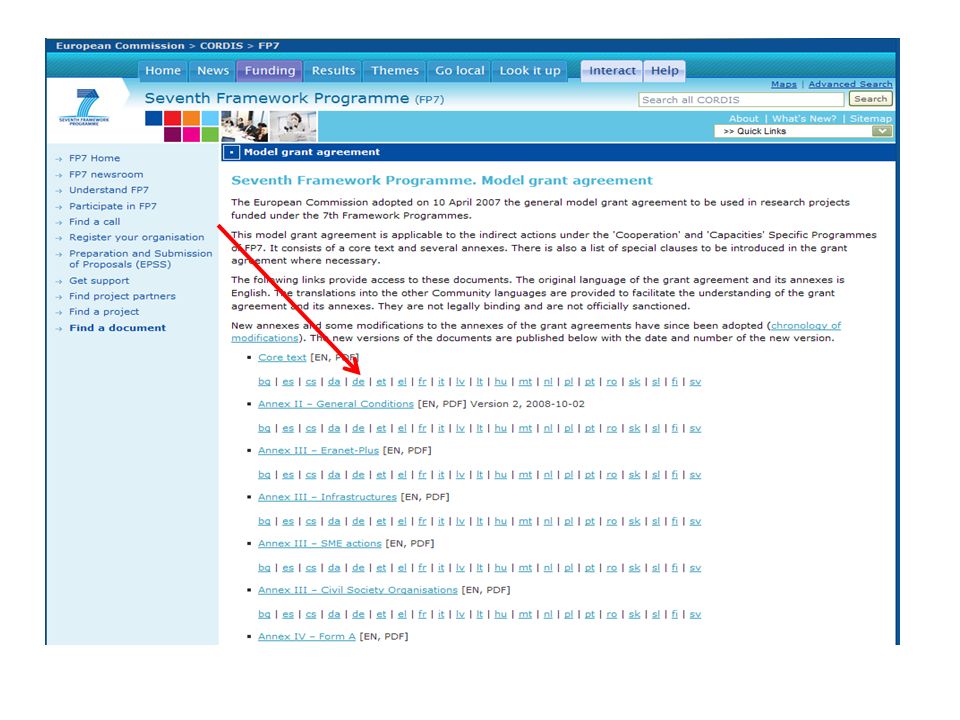Open the 'nl' translation under Annex III Infrastructures
The width and height of the screenshot is (960, 720).
(548, 521)
